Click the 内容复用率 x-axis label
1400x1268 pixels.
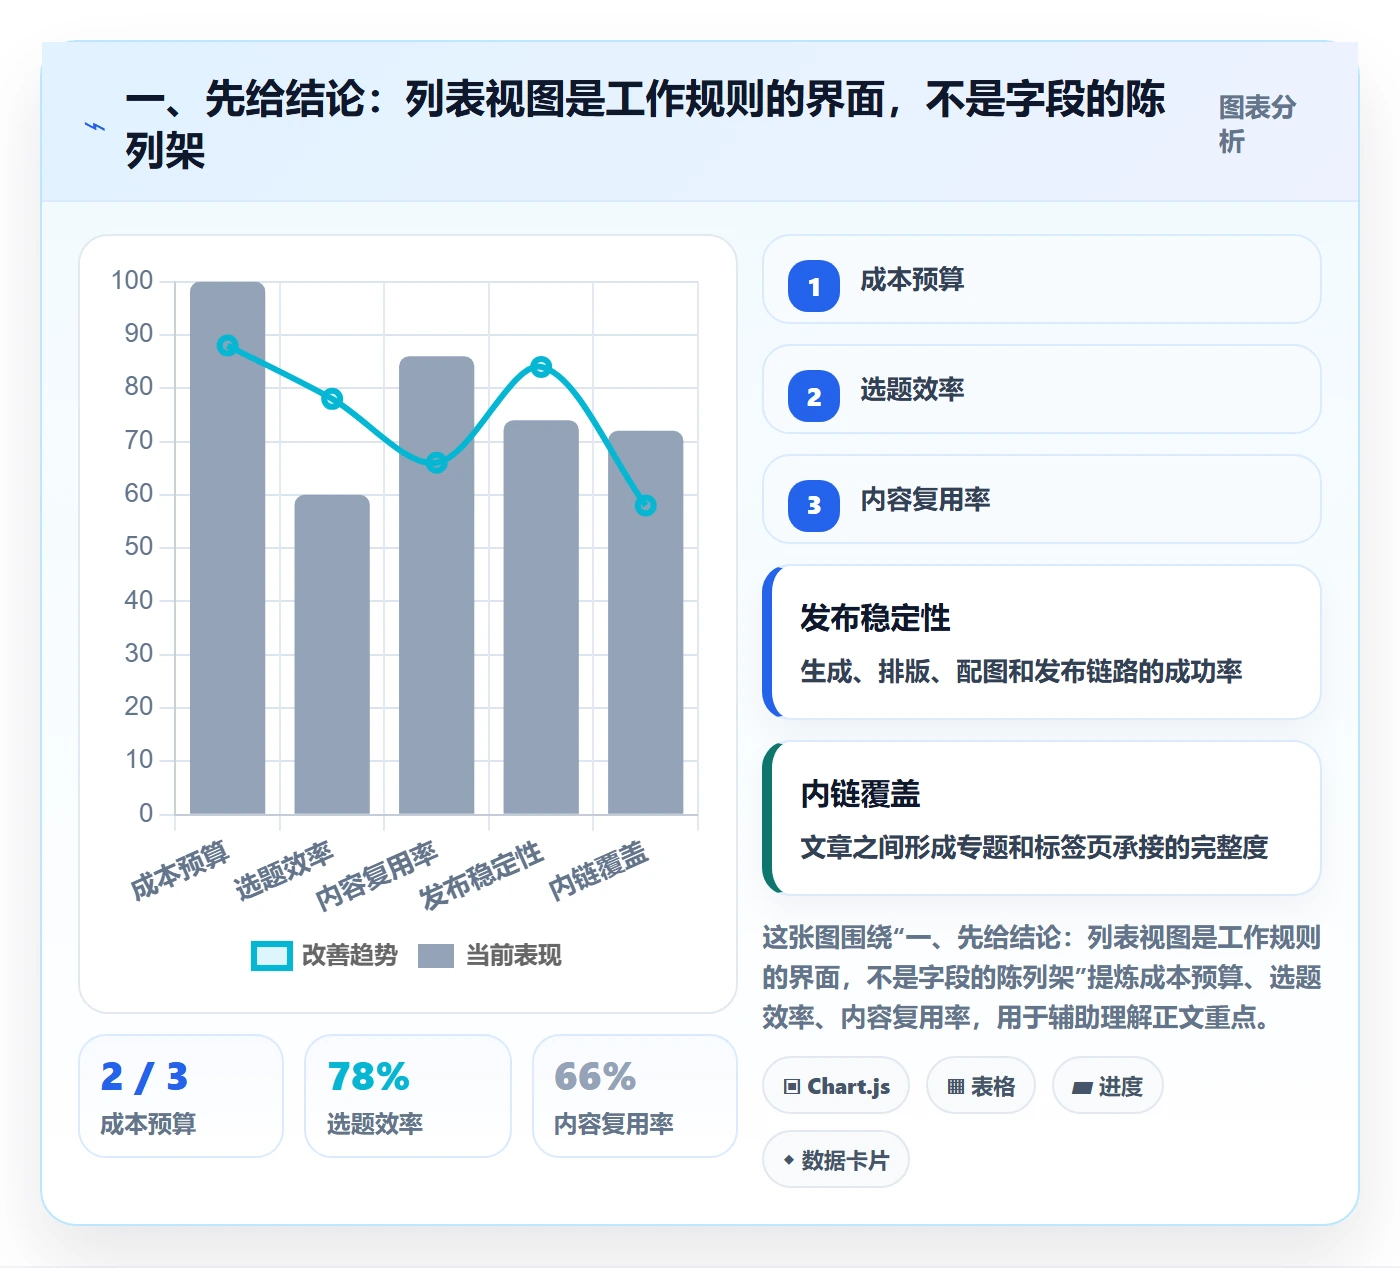tap(377, 875)
